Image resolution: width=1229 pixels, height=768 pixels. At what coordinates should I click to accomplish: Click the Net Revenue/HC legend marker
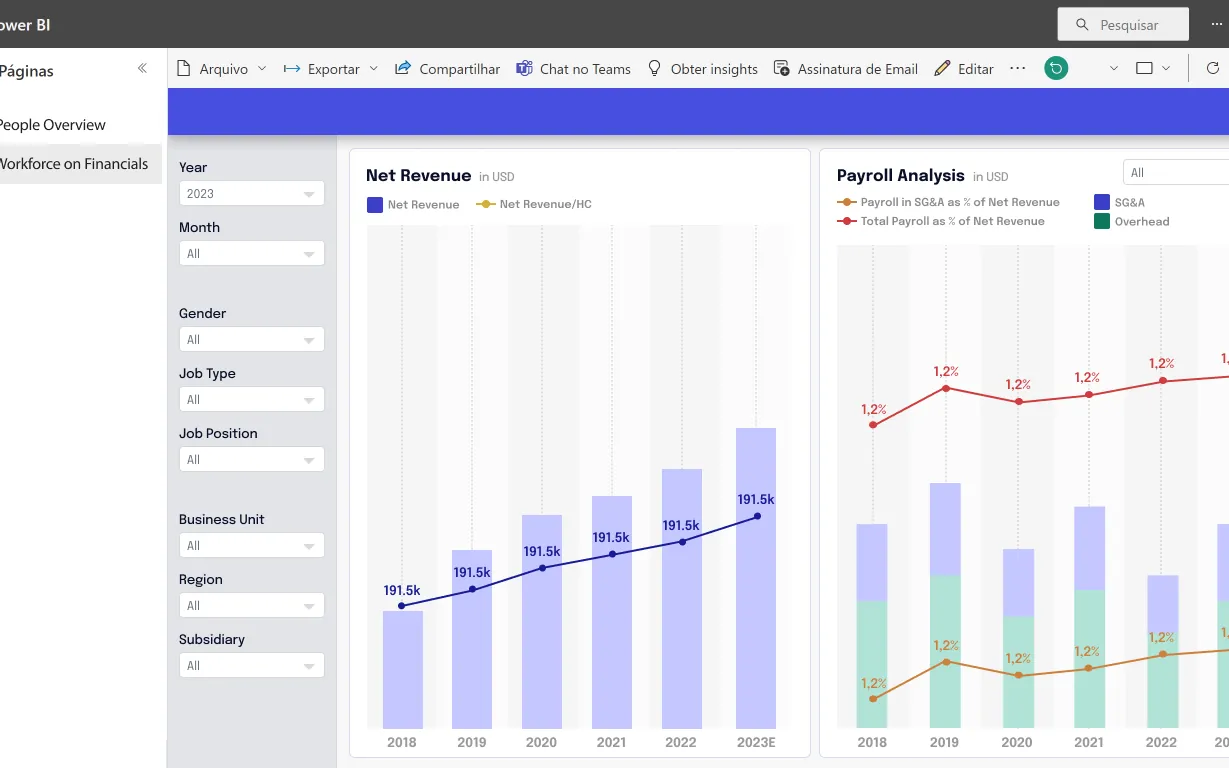click(485, 205)
